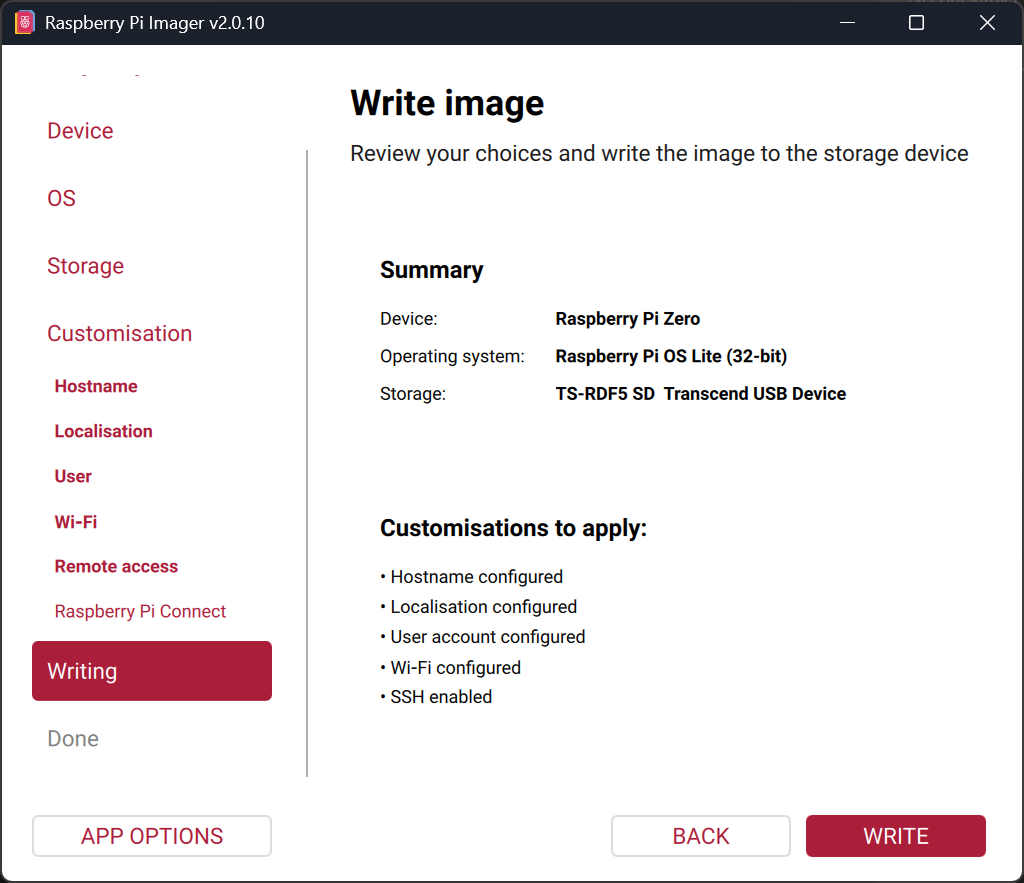The height and width of the screenshot is (883, 1024).
Task: Click 'TS-RDF5 SD Transcend USB Device' text
Action: point(701,394)
